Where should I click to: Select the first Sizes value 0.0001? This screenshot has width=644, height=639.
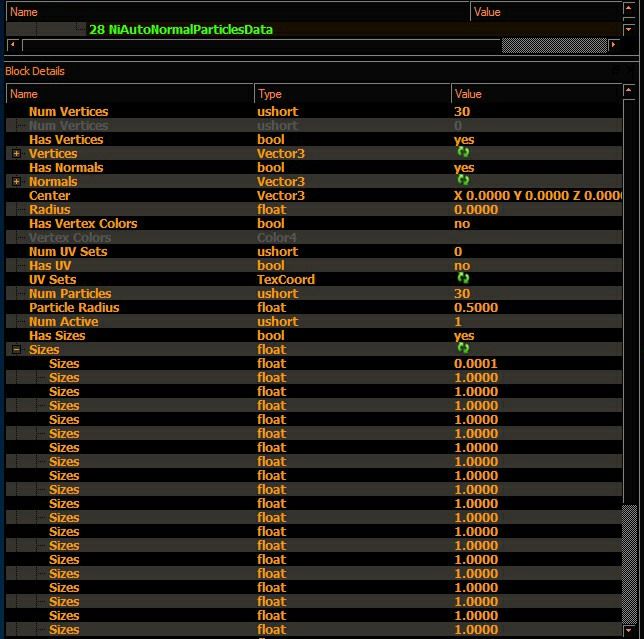(476, 363)
